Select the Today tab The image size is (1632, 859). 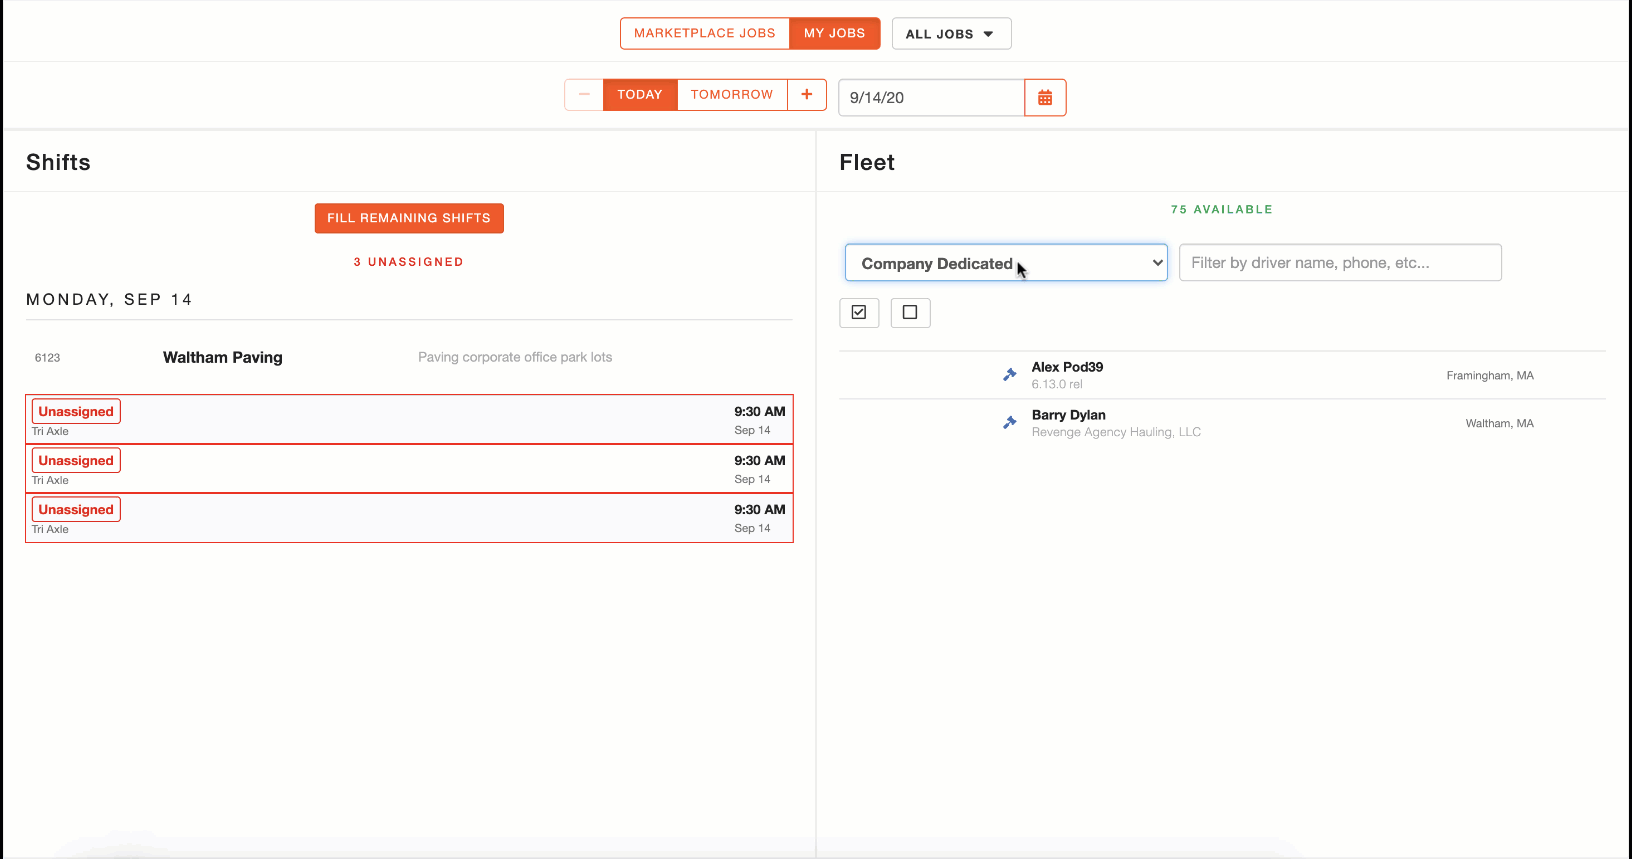(640, 95)
